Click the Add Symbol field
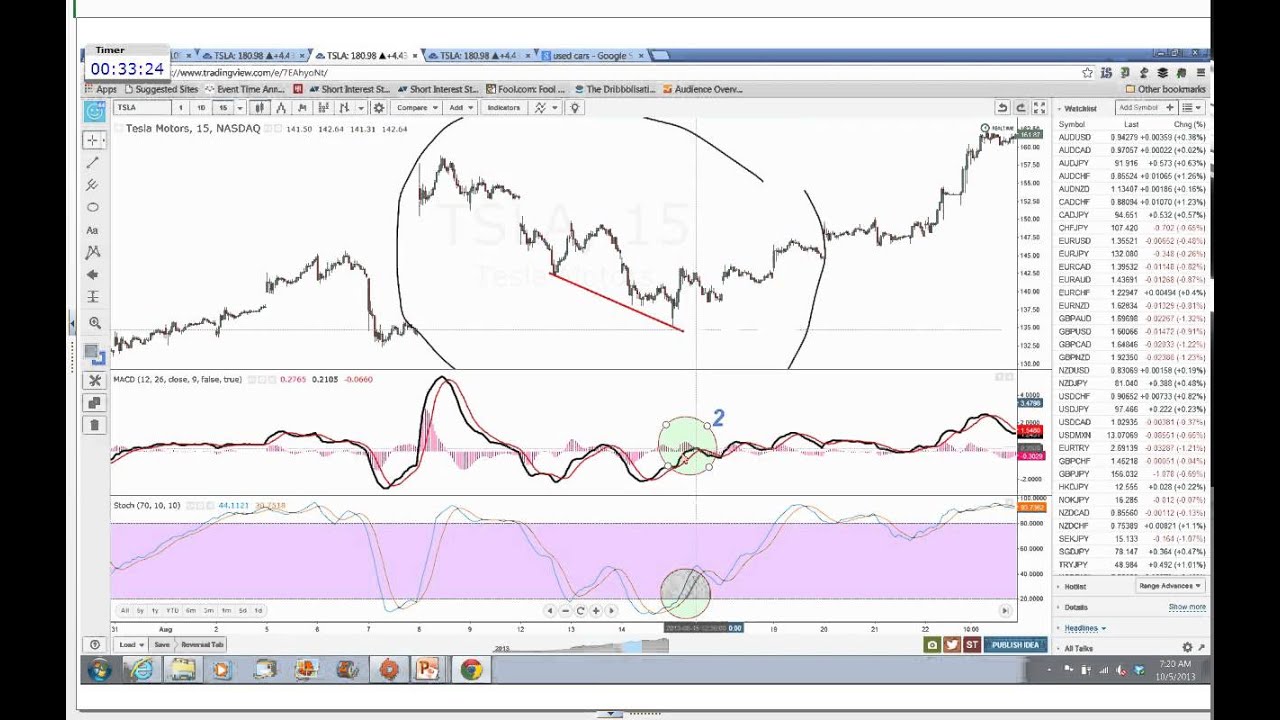 1146,107
